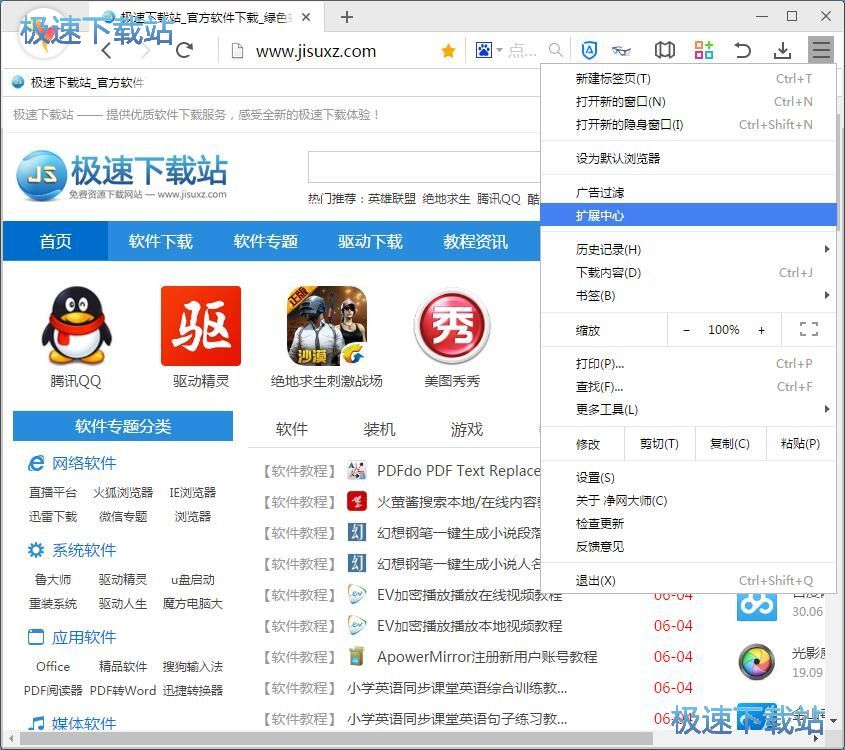The width and height of the screenshot is (845, 750).
Task: Click 设为默认浏览器 menu item
Action: 688,158
